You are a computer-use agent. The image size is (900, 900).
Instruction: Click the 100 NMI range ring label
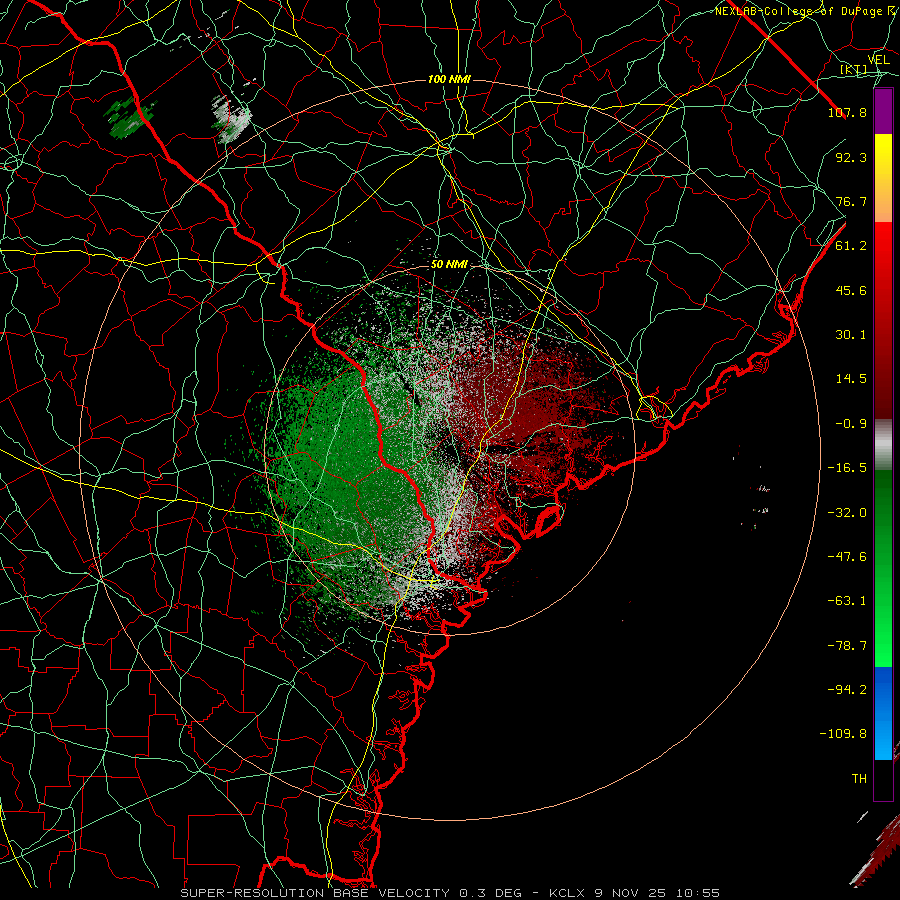(449, 79)
